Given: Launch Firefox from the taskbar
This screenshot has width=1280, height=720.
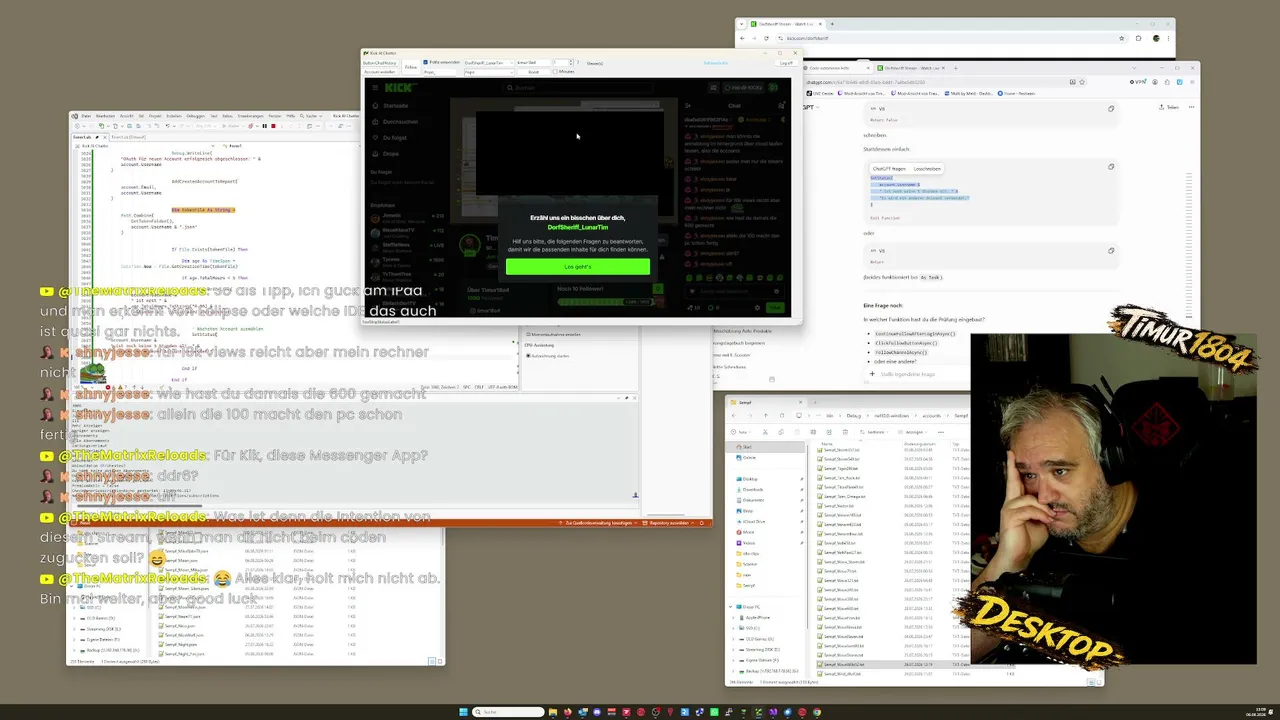Looking at the screenshot, I should point(568,712).
